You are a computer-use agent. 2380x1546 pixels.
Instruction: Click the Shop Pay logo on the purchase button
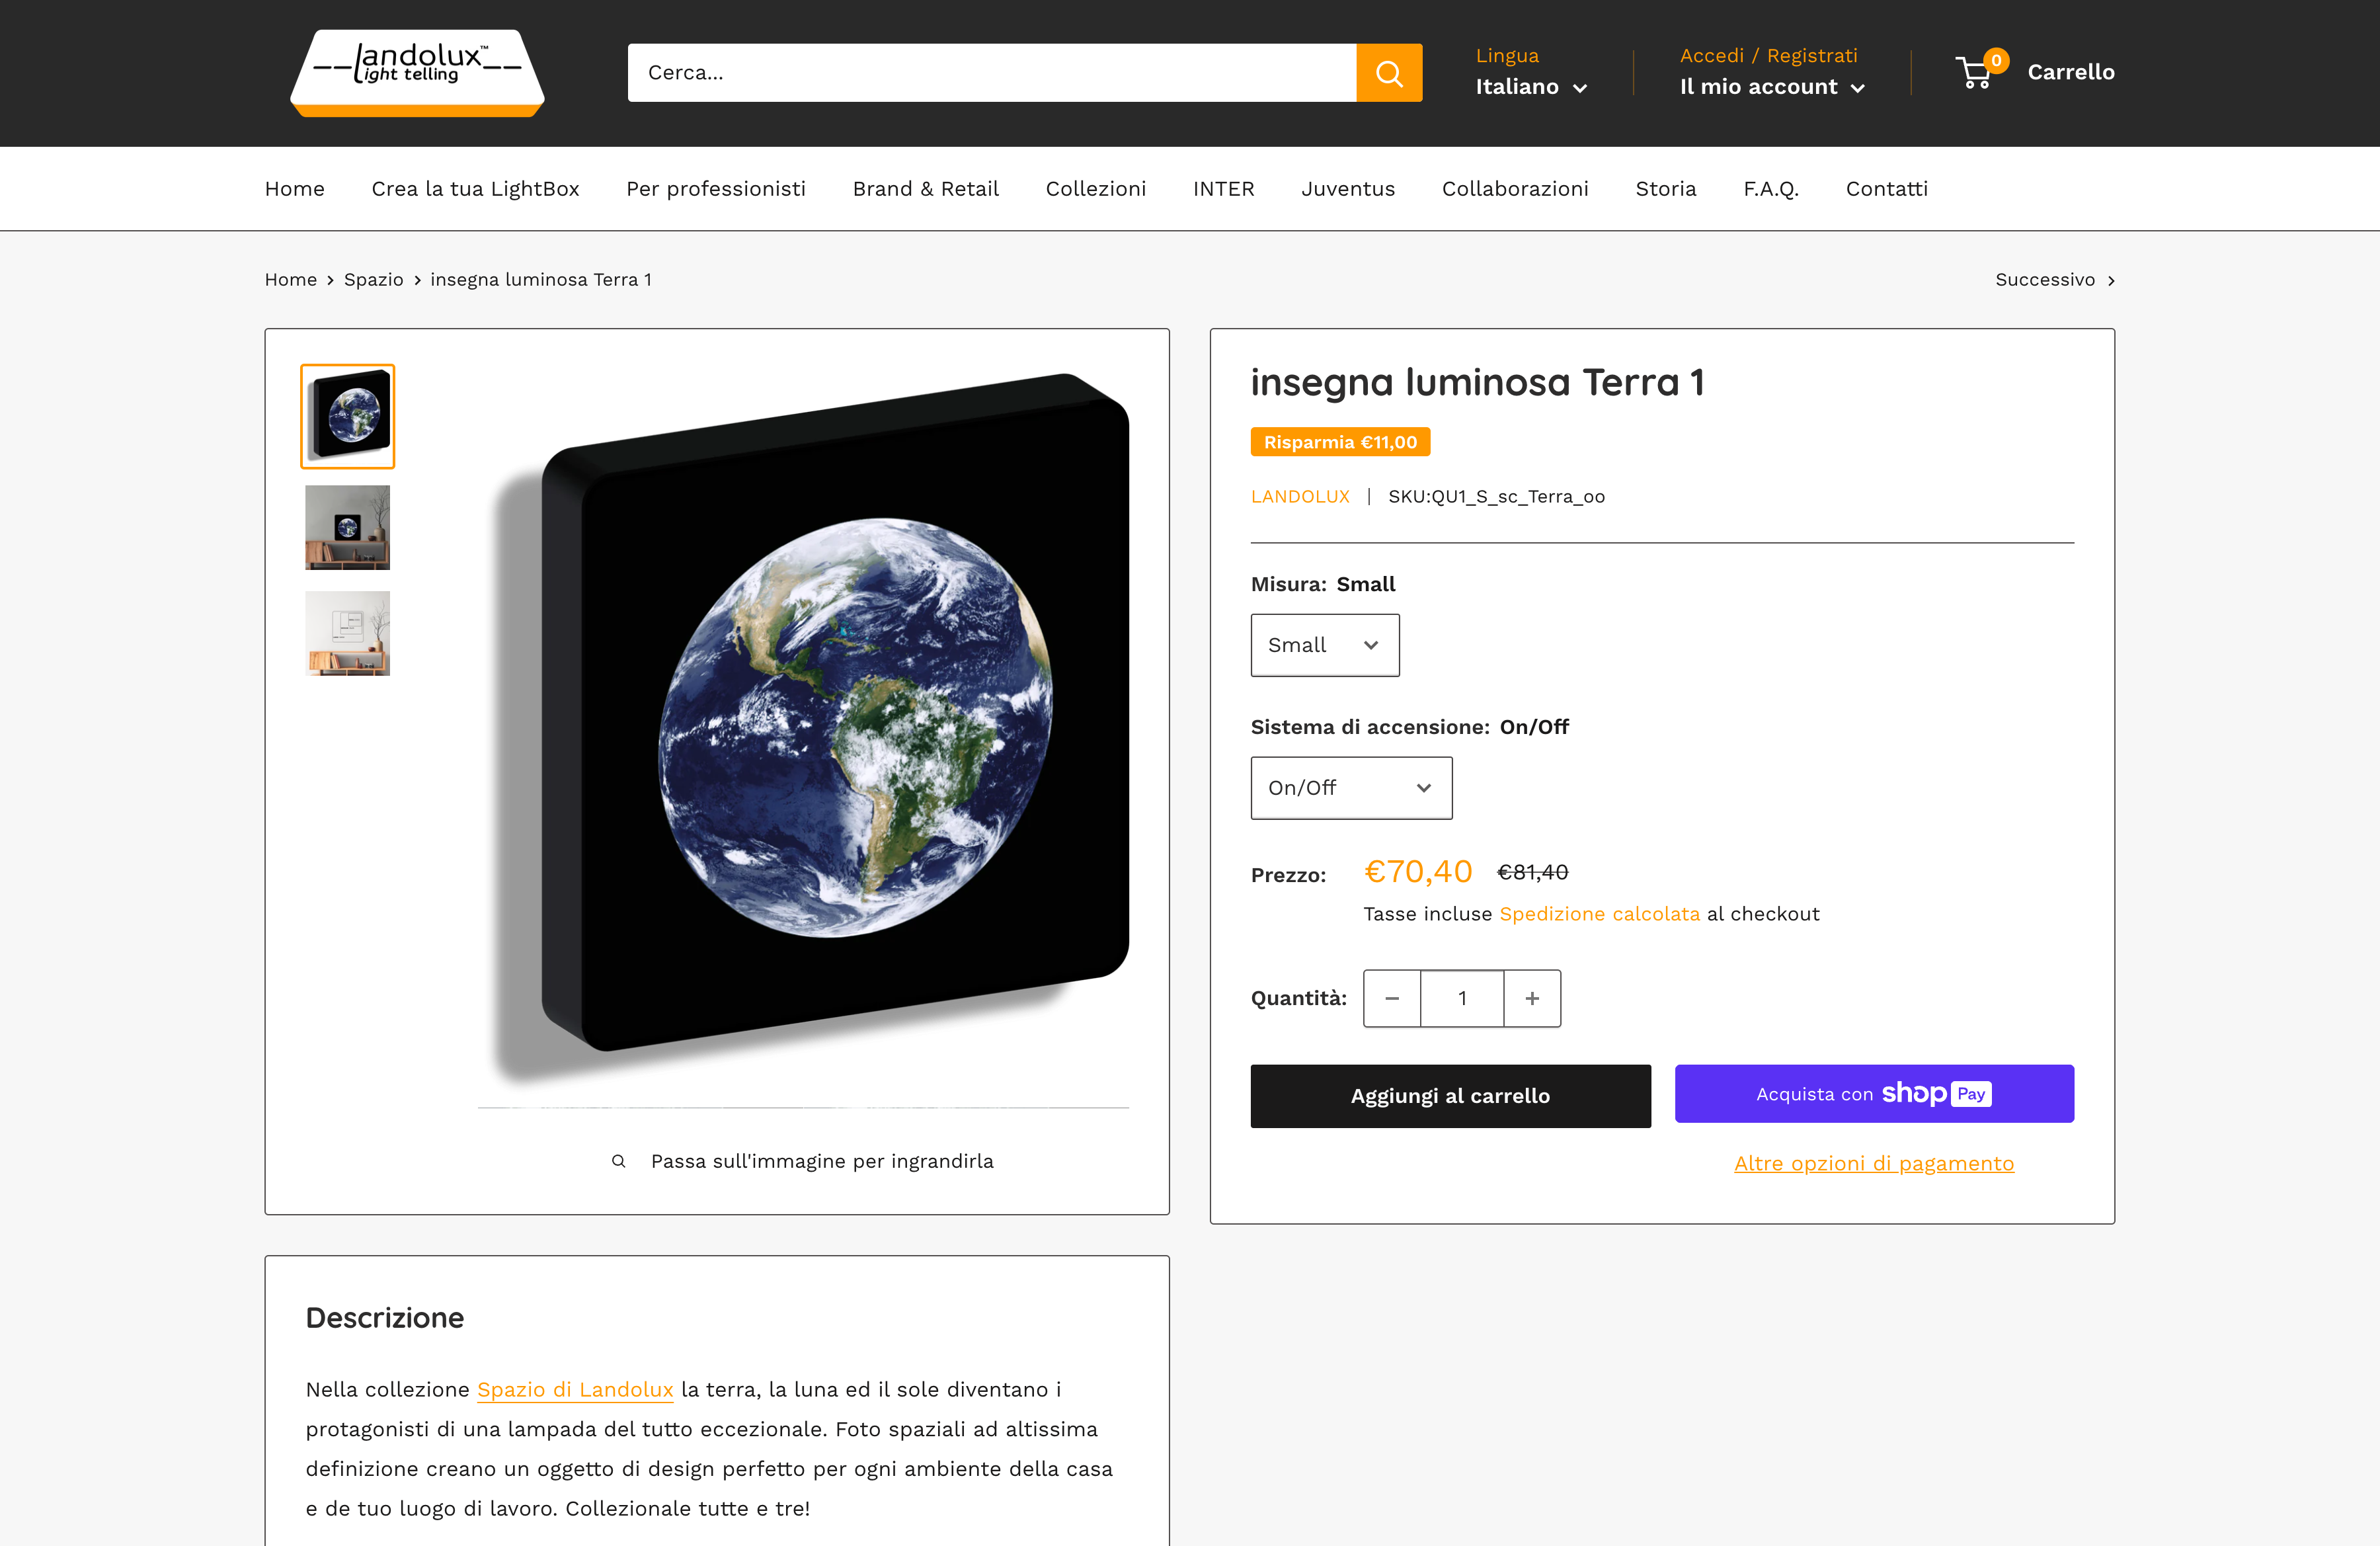click(x=1936, y=1093)
